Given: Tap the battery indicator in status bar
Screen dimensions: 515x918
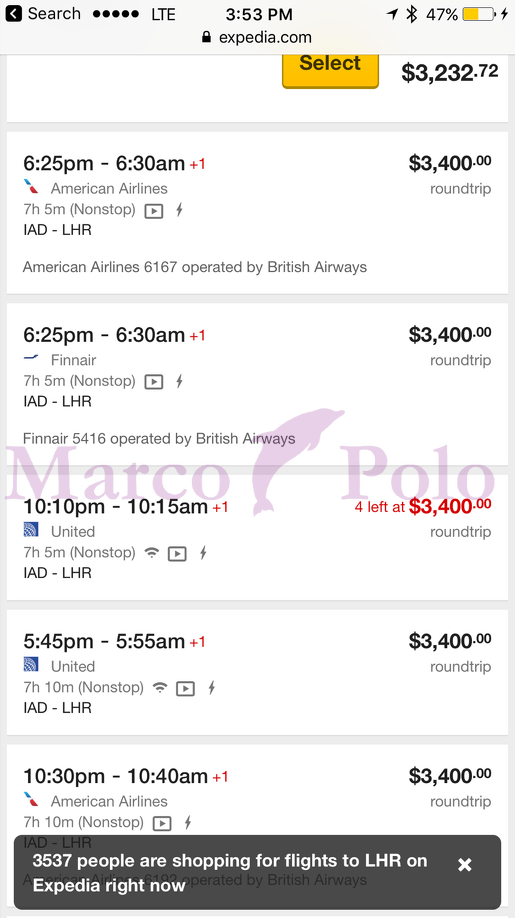Looking at the screenshot, I should 479,14.
